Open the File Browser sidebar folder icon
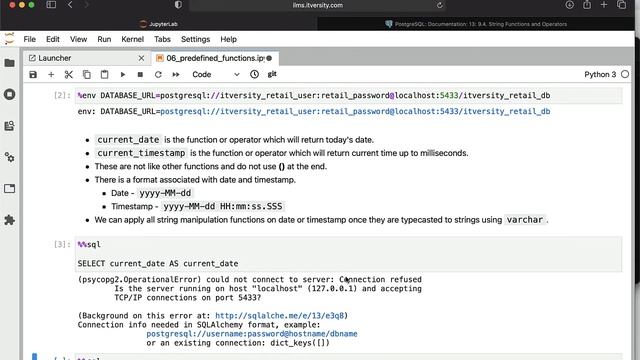The image size is (640, 360). click(x=9, y=63)
